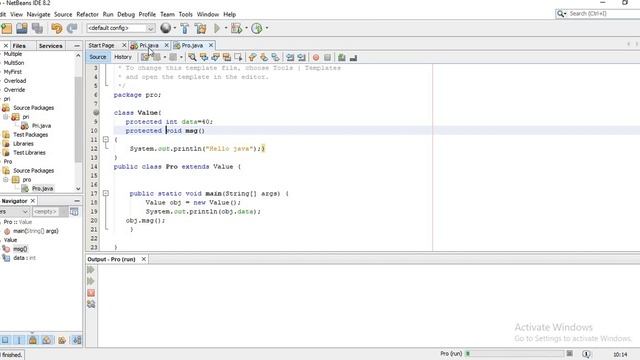Click the Open Project toolbar icon
This screenshot has height=360, width=640.
(22, 28)
